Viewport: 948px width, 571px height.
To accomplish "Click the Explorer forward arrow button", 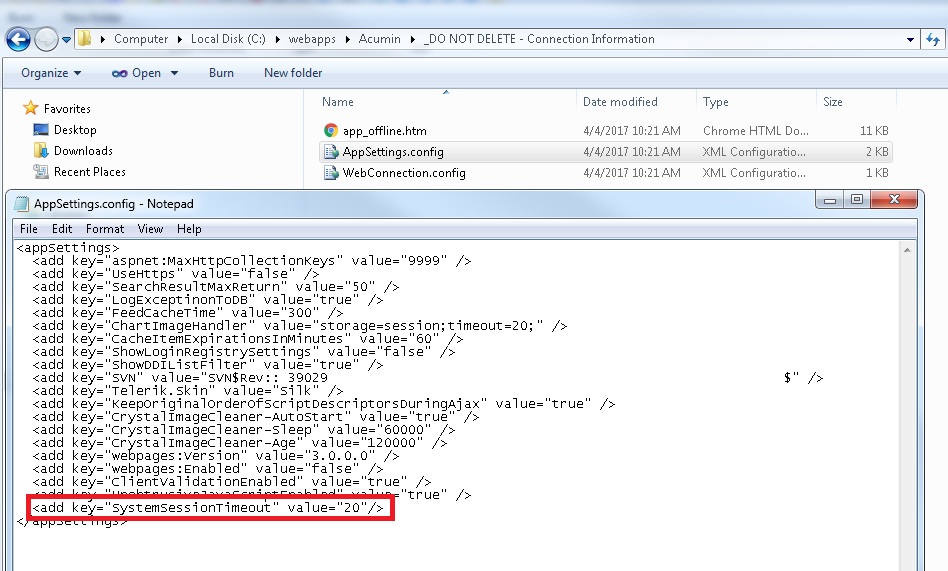I will point(46,40).
